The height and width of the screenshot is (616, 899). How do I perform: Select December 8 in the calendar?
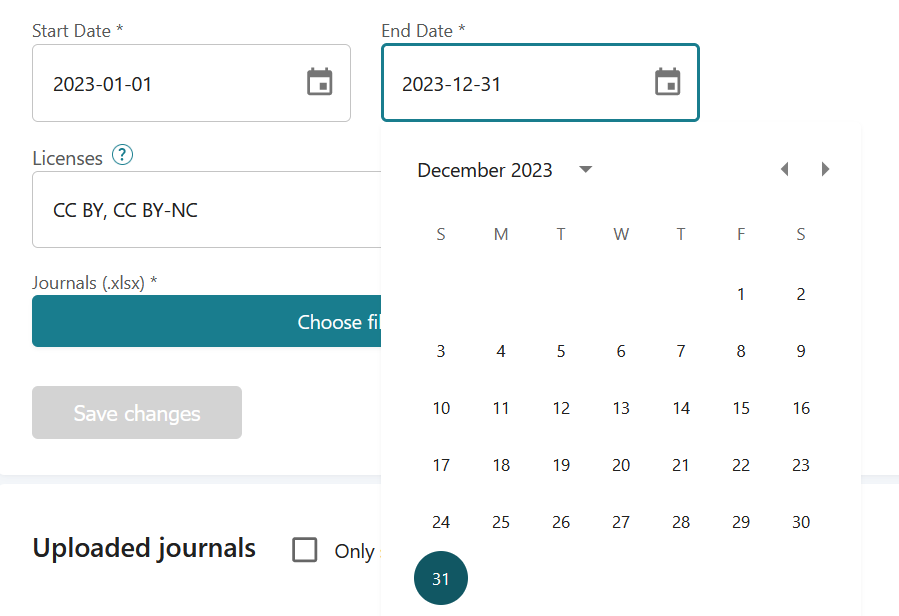point(741,350)
